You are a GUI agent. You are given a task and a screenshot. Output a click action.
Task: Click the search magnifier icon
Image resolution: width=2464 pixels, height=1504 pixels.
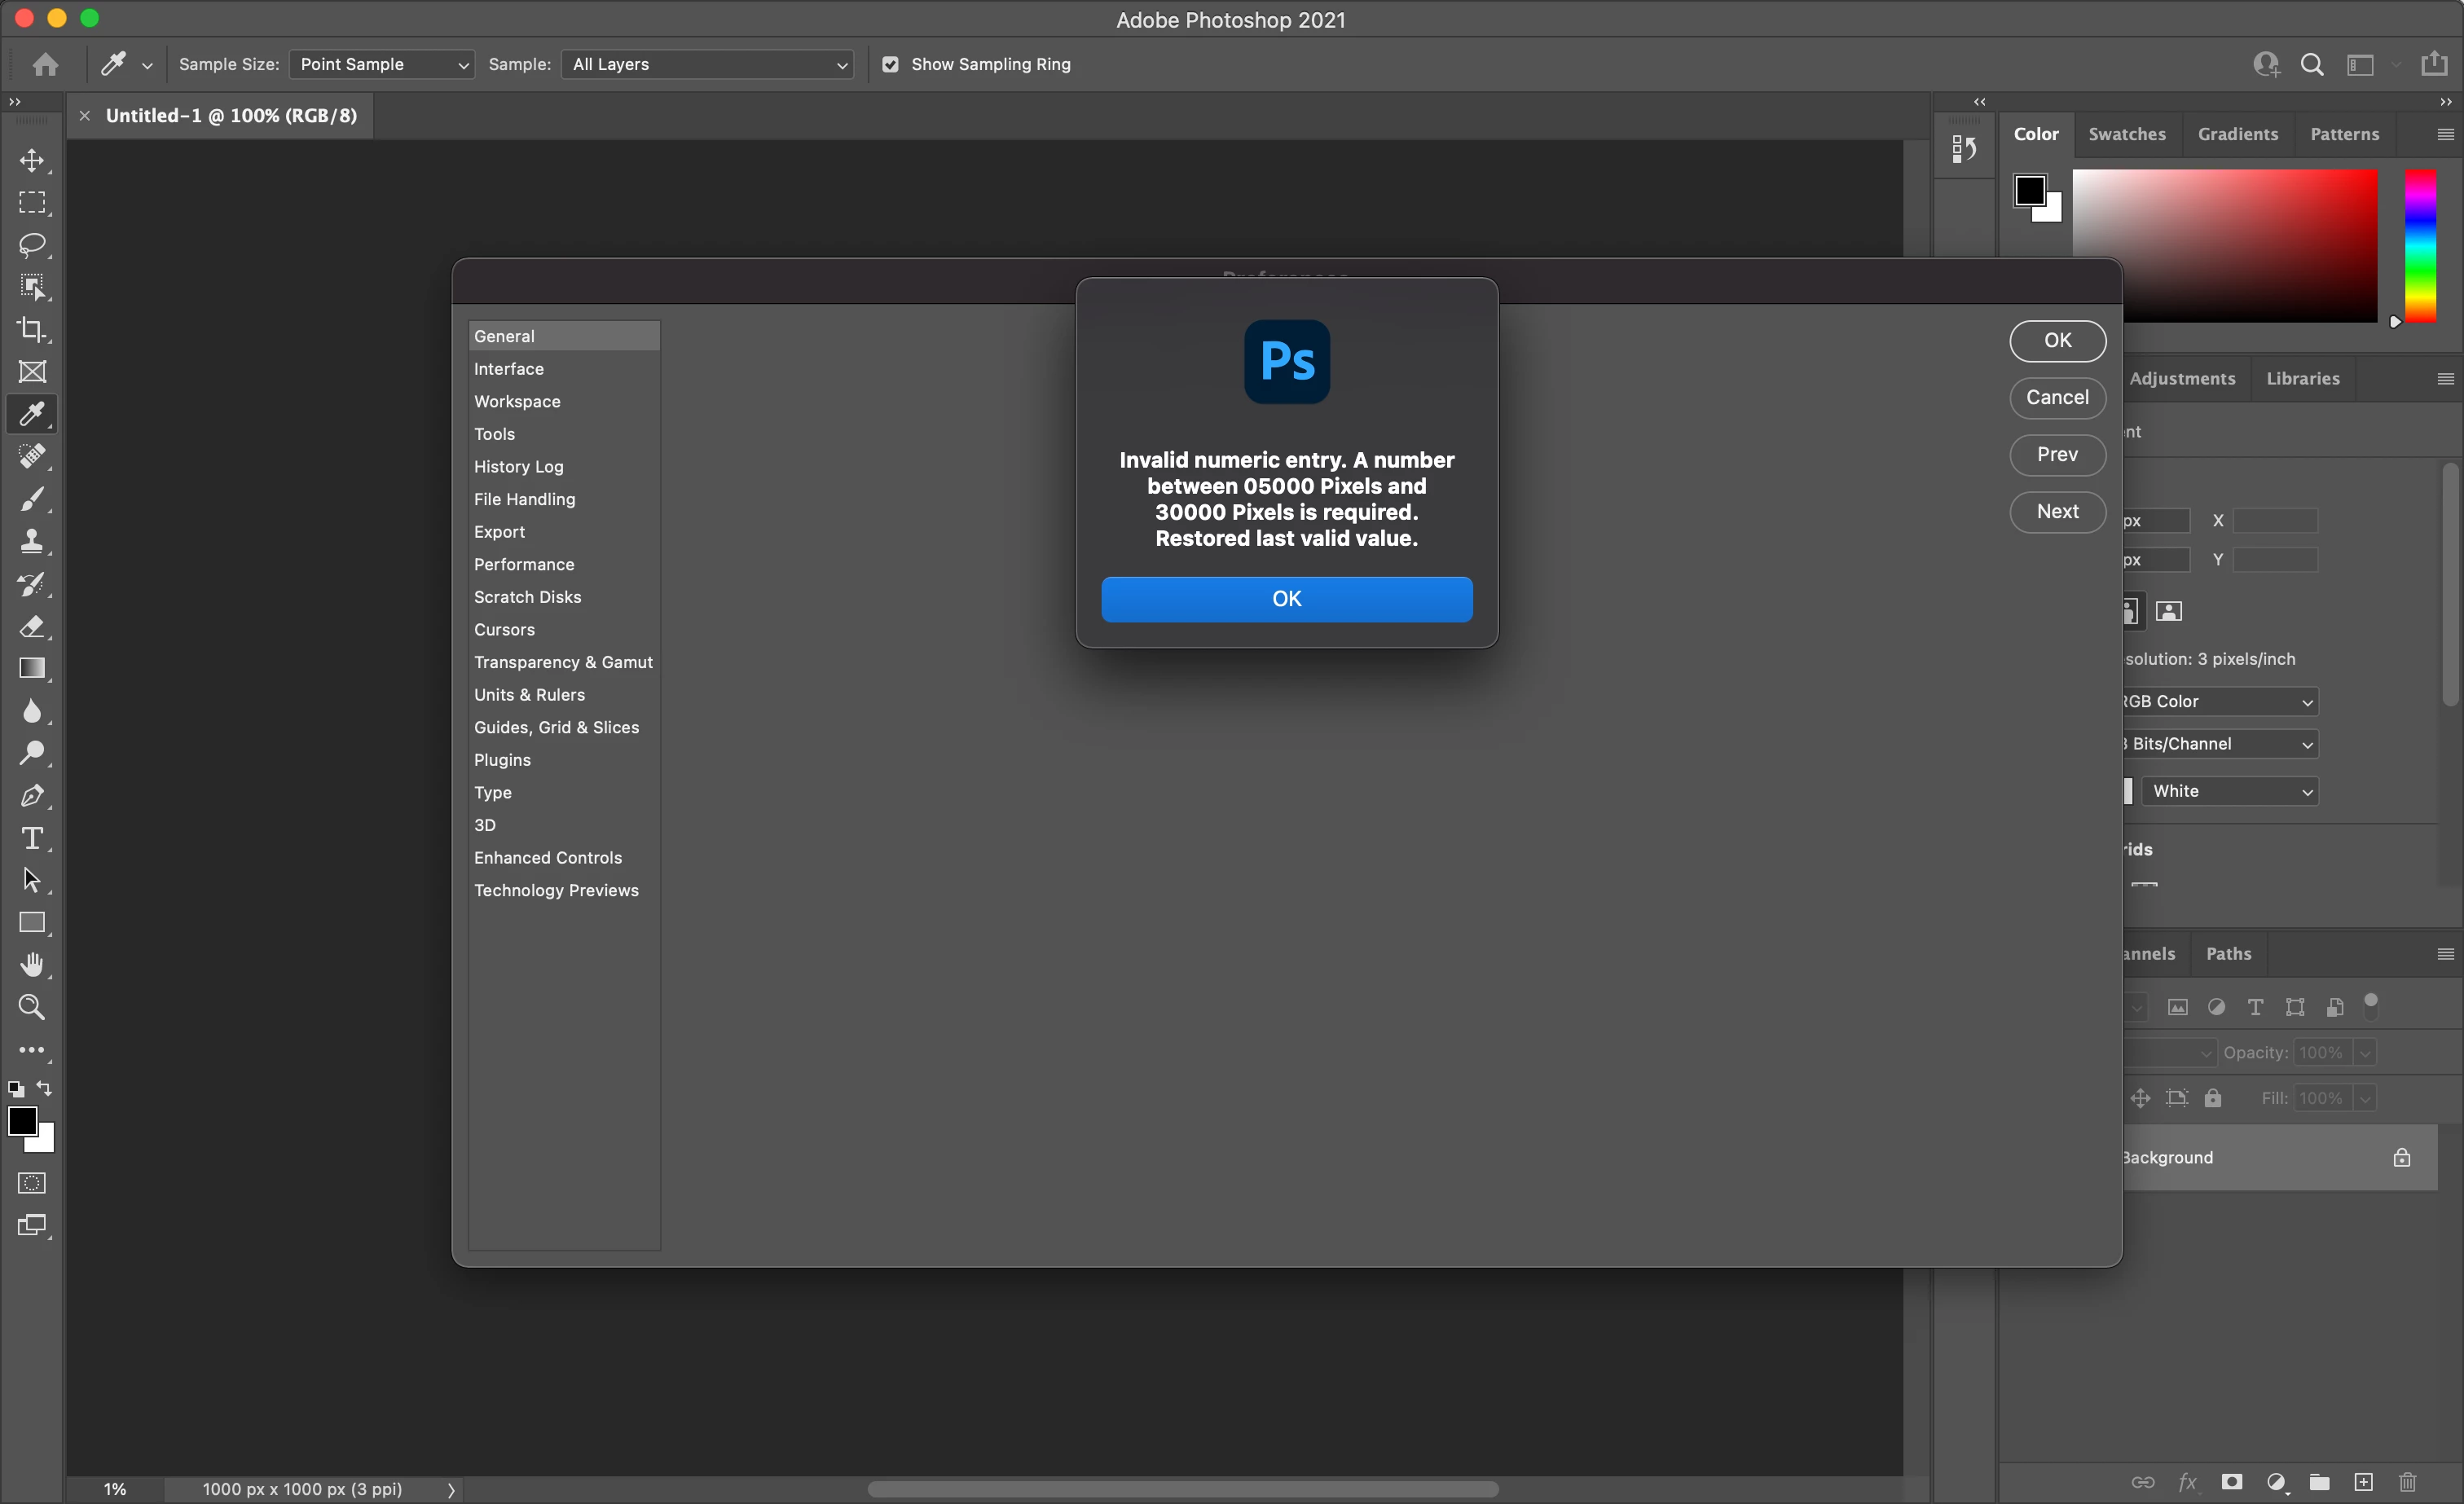(2312, 65)
